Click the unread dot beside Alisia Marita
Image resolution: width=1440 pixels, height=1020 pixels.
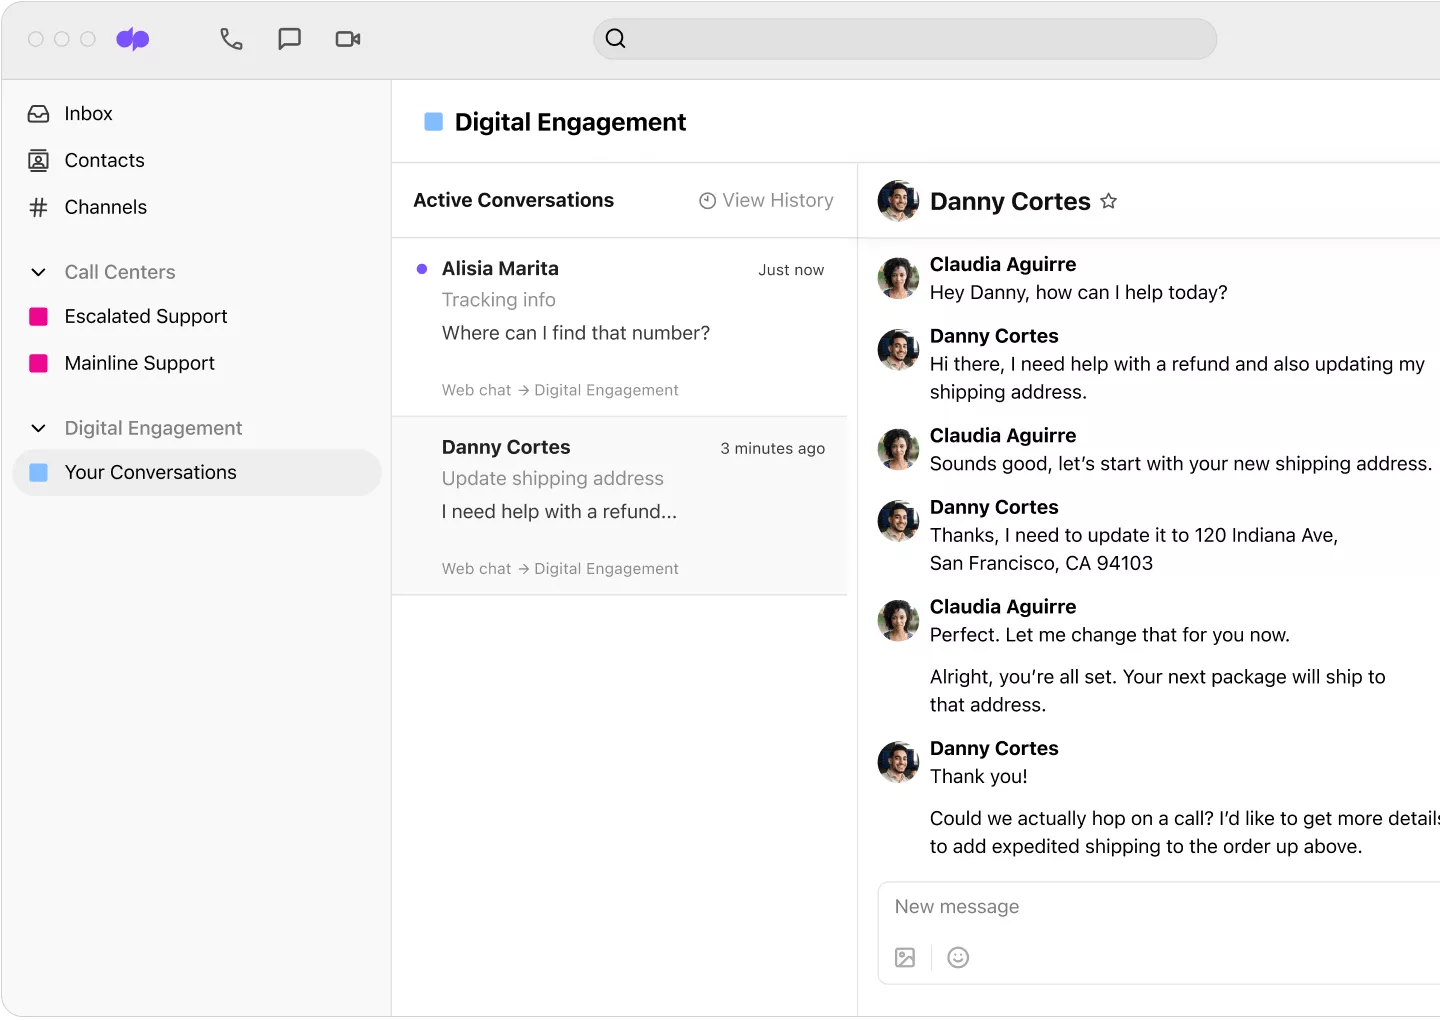(421, 268)
